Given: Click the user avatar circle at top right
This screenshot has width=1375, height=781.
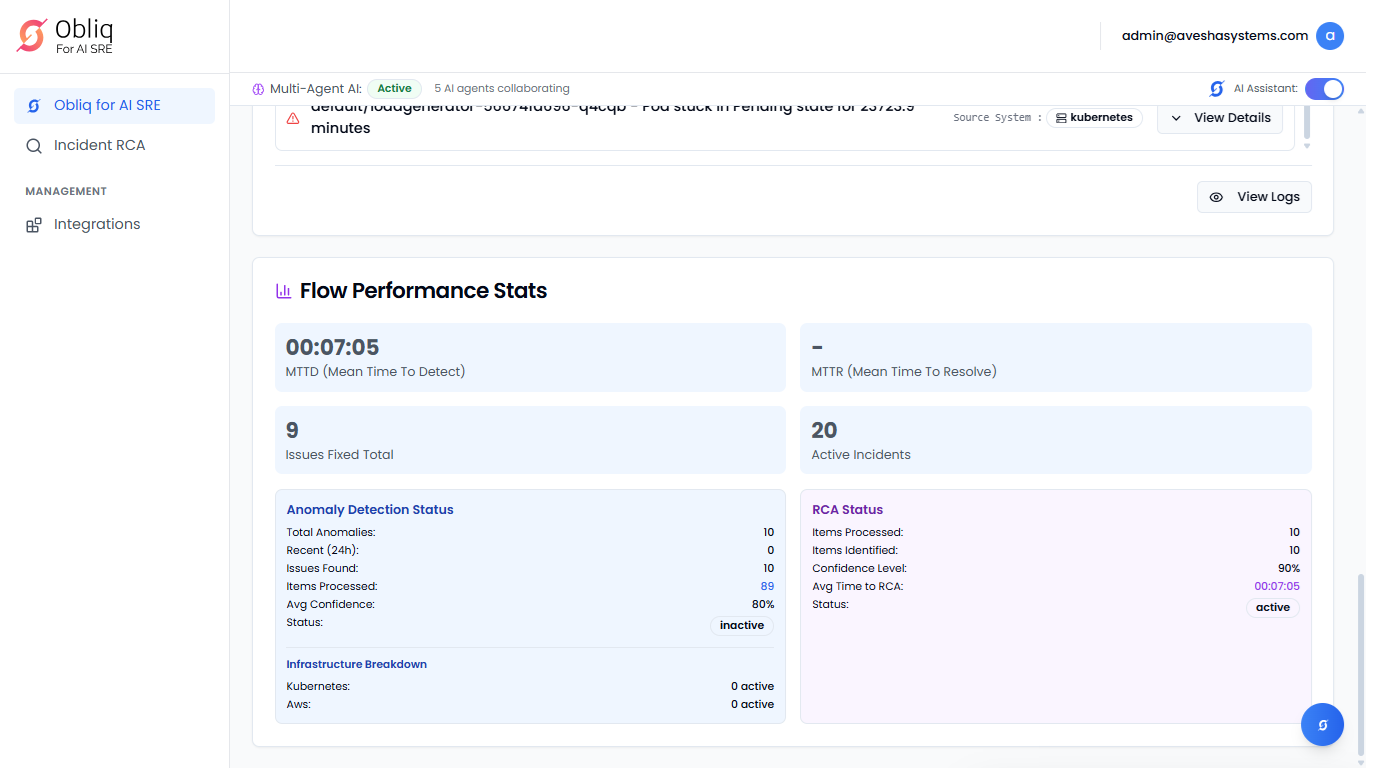Looking at the screenshot, I should pos(1329,36).
